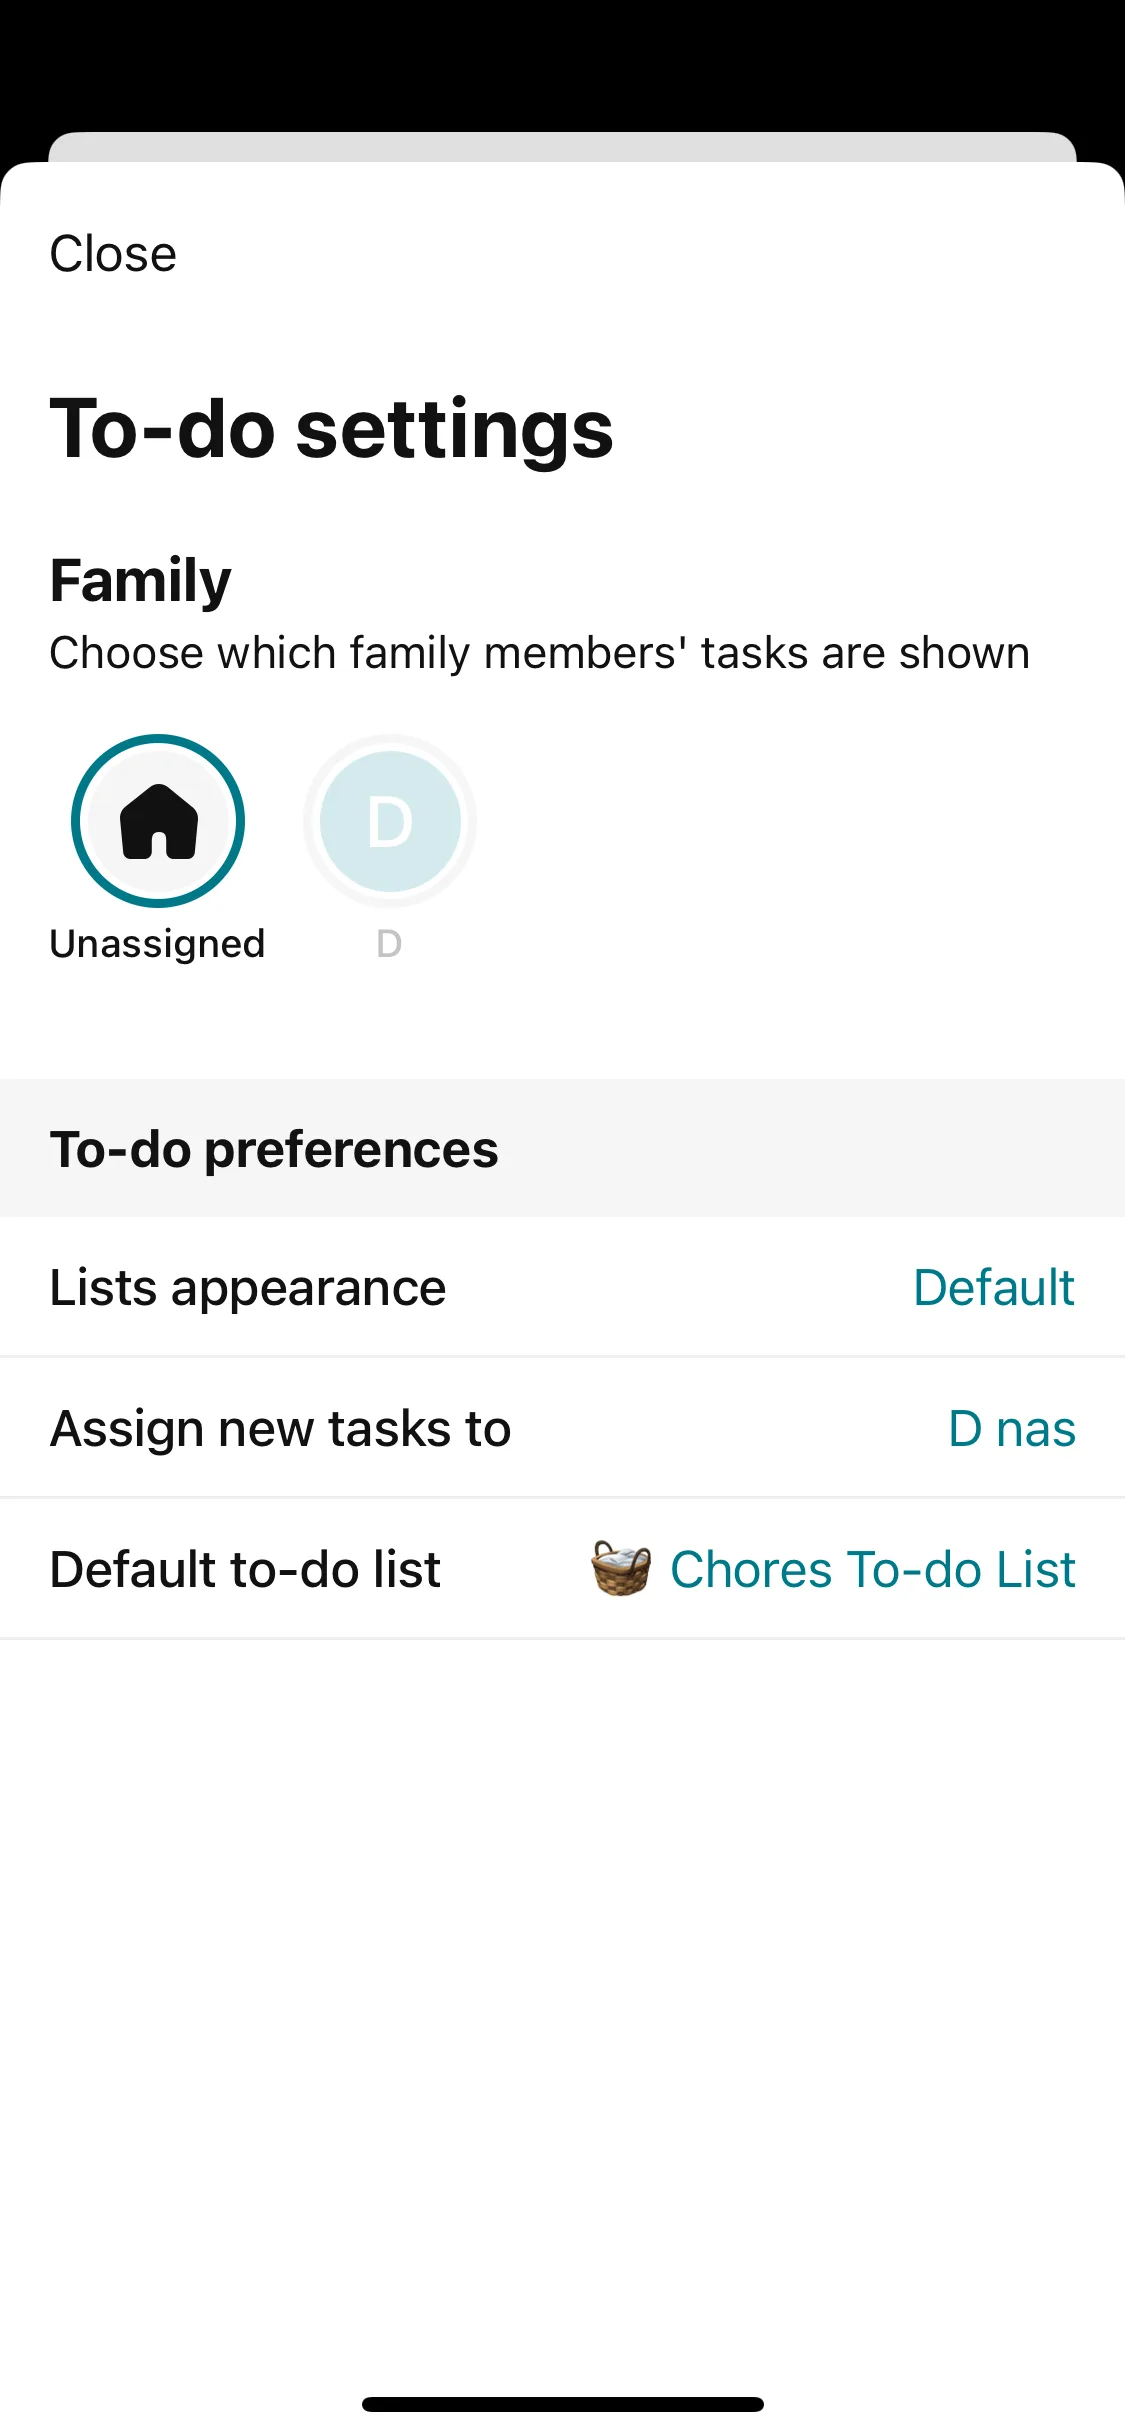Tap the Default appearance value
This screenshot has width=1125, height=2436.
(994, 1287)
